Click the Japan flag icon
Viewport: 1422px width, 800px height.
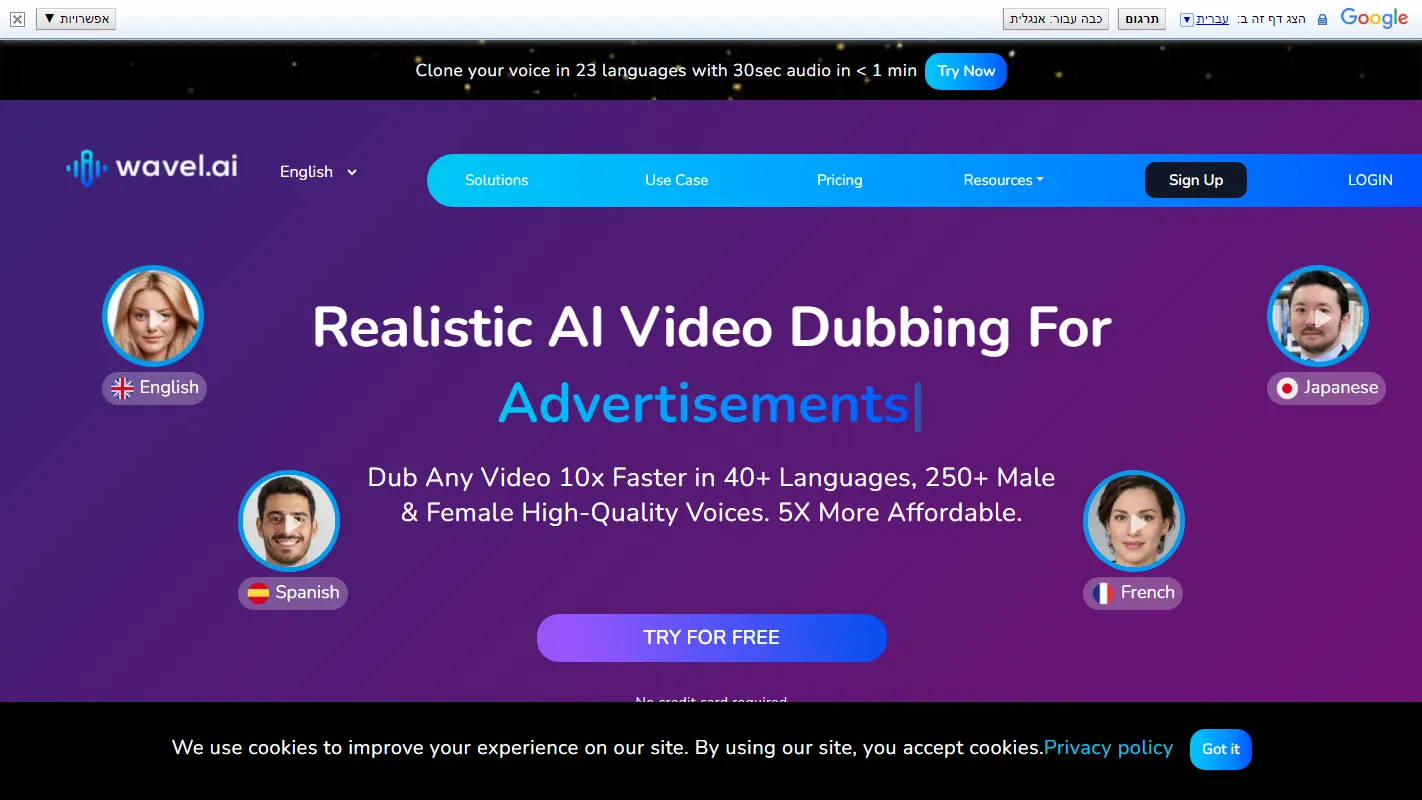coord(1286,388)
